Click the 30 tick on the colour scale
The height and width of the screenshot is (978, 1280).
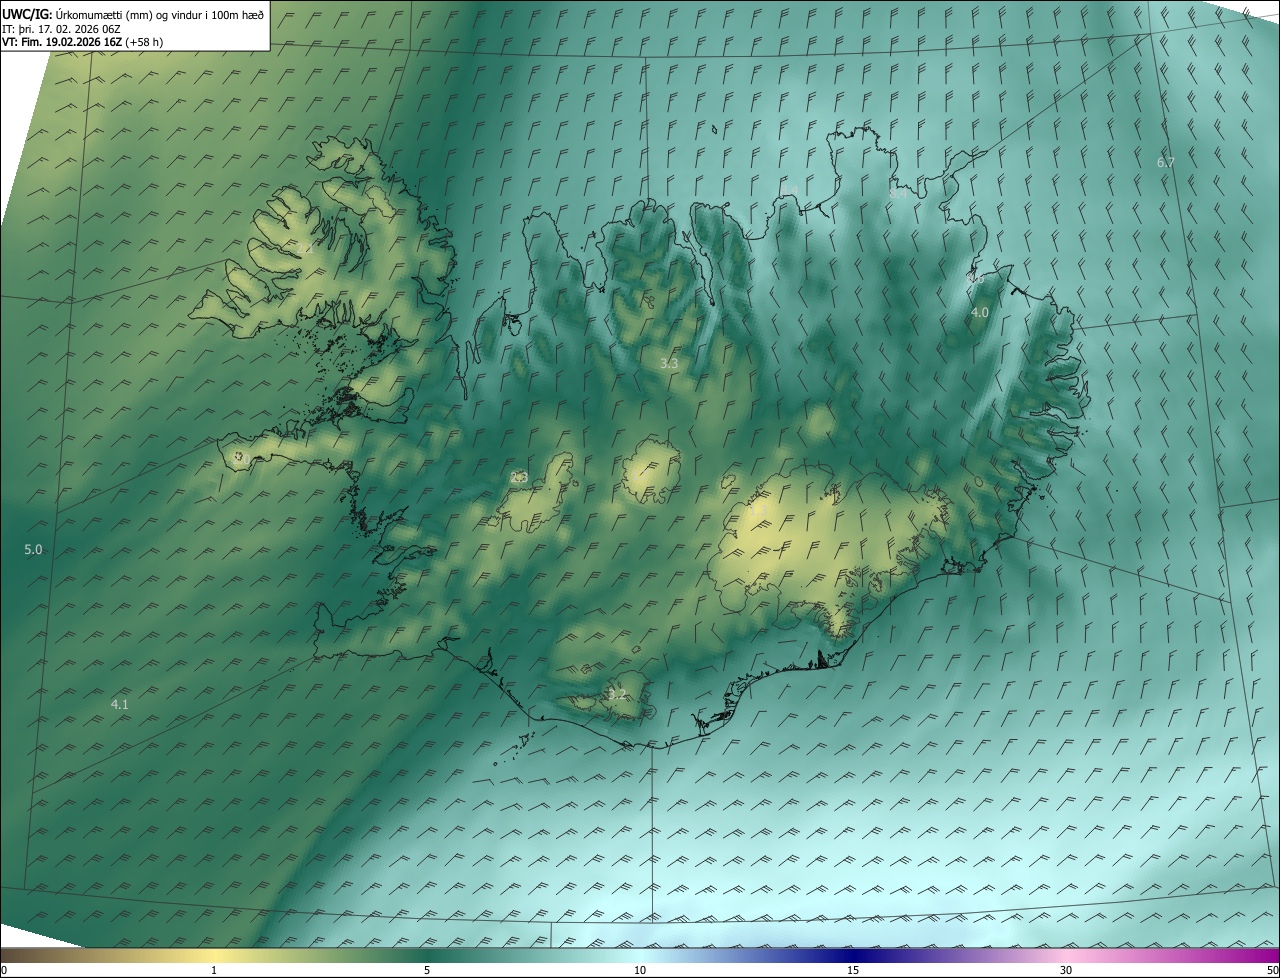click(1066, 971)
